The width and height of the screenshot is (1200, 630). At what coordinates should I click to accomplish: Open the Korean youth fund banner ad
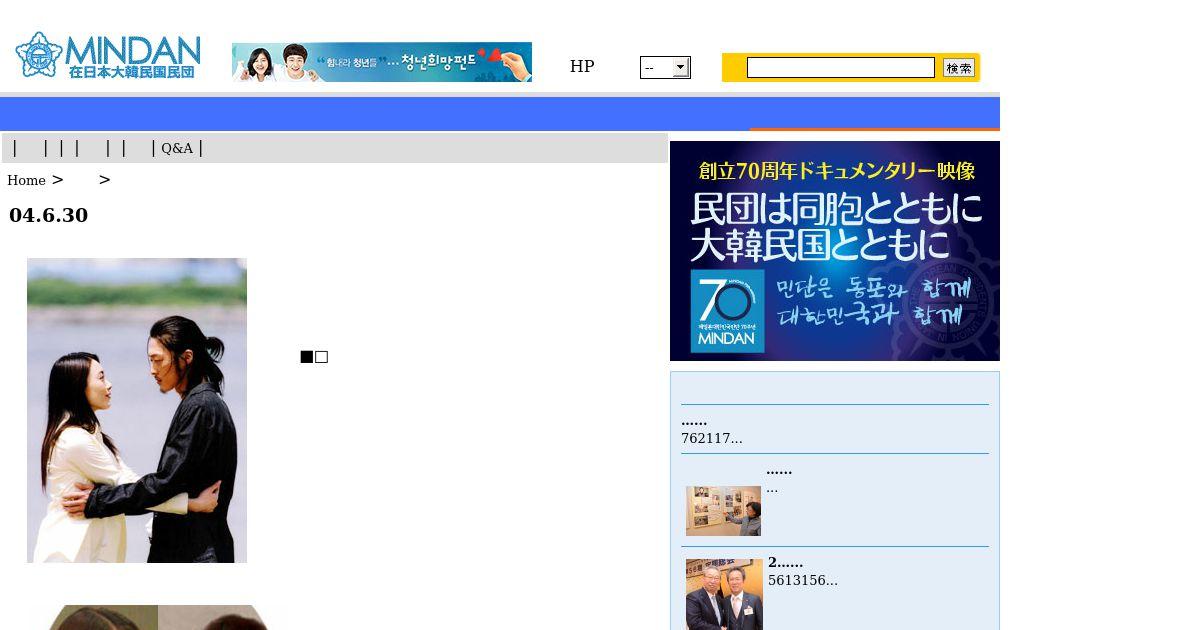382,62
